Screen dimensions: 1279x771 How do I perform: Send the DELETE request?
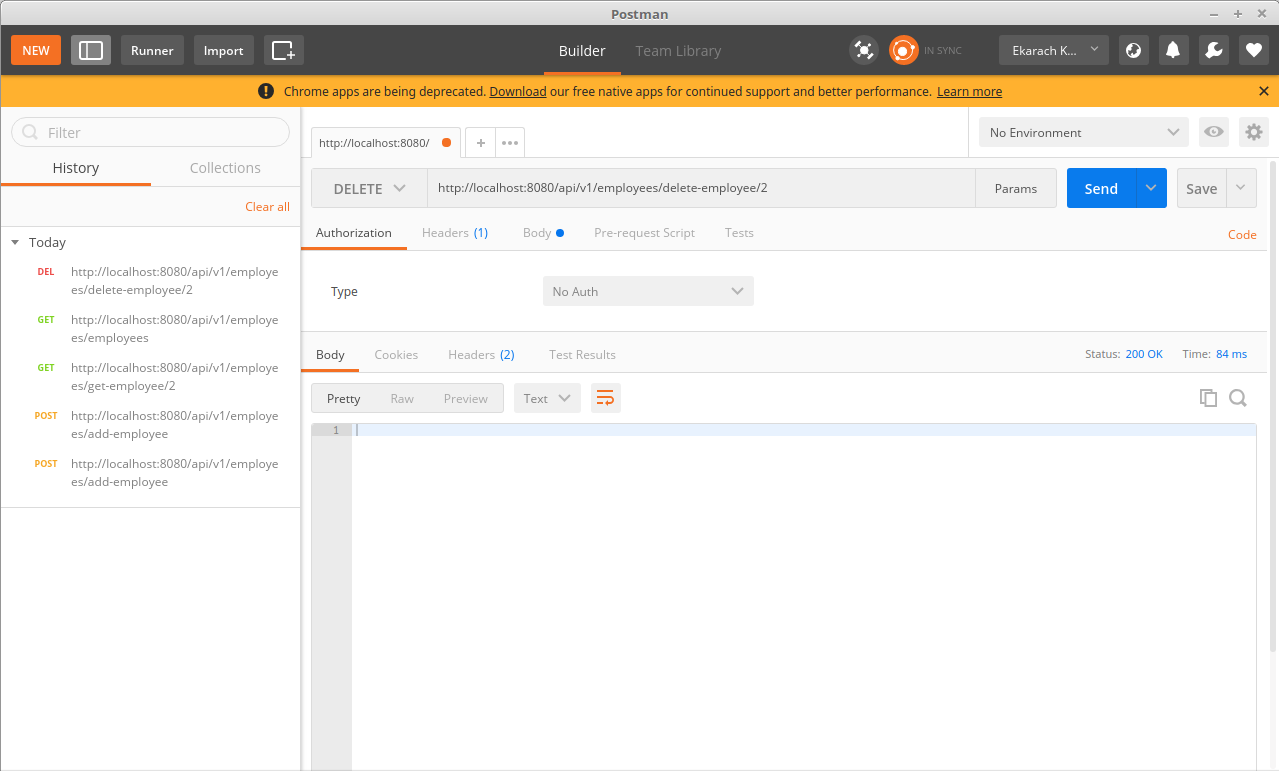click(x=1101, y=188)
